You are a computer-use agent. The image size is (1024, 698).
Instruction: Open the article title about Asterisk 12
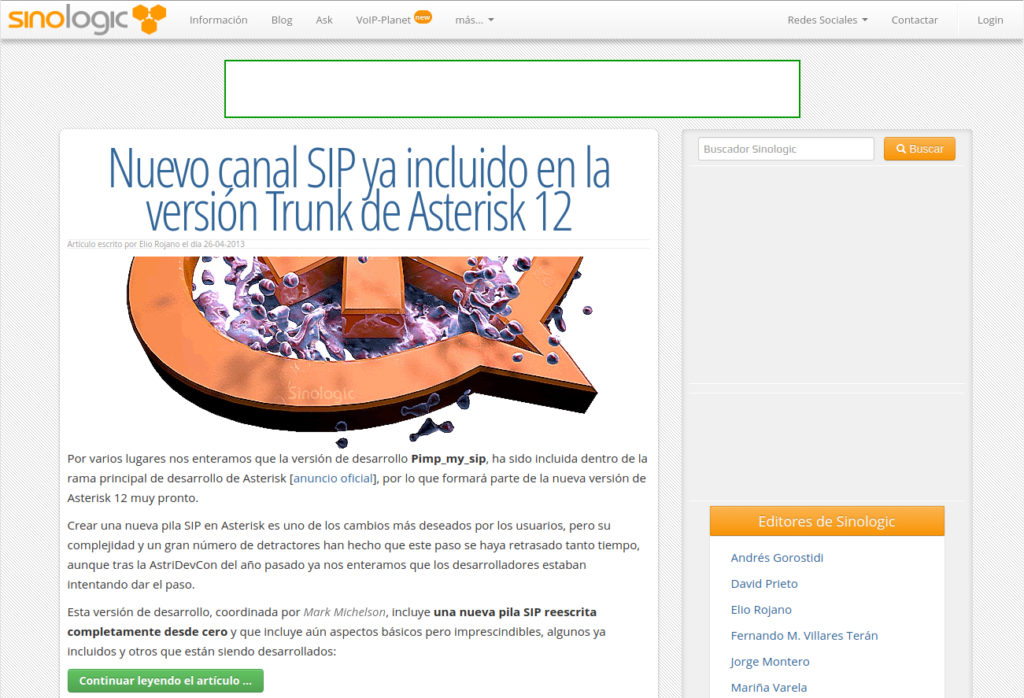pos(359,189)
